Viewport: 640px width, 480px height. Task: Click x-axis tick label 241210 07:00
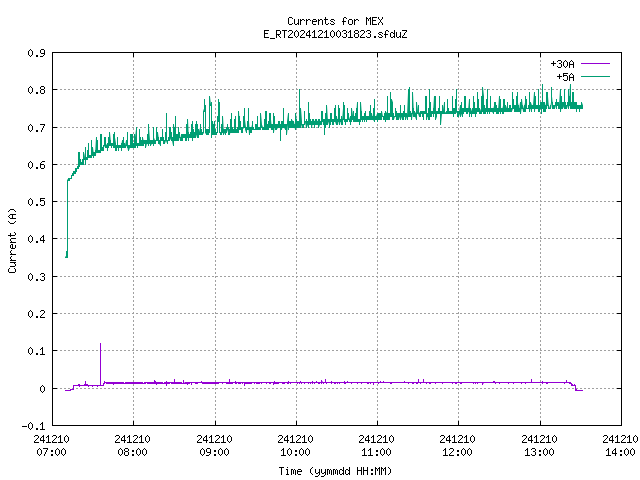pyautogui.click(x=51, y=446)
